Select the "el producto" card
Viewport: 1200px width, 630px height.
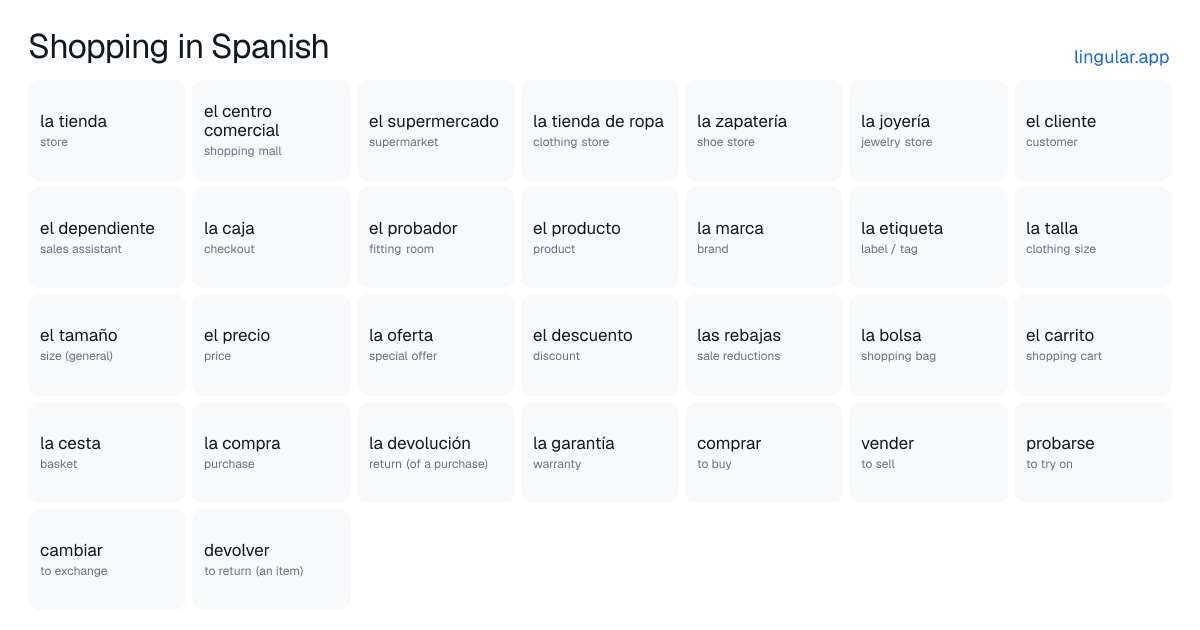[600, 238]
